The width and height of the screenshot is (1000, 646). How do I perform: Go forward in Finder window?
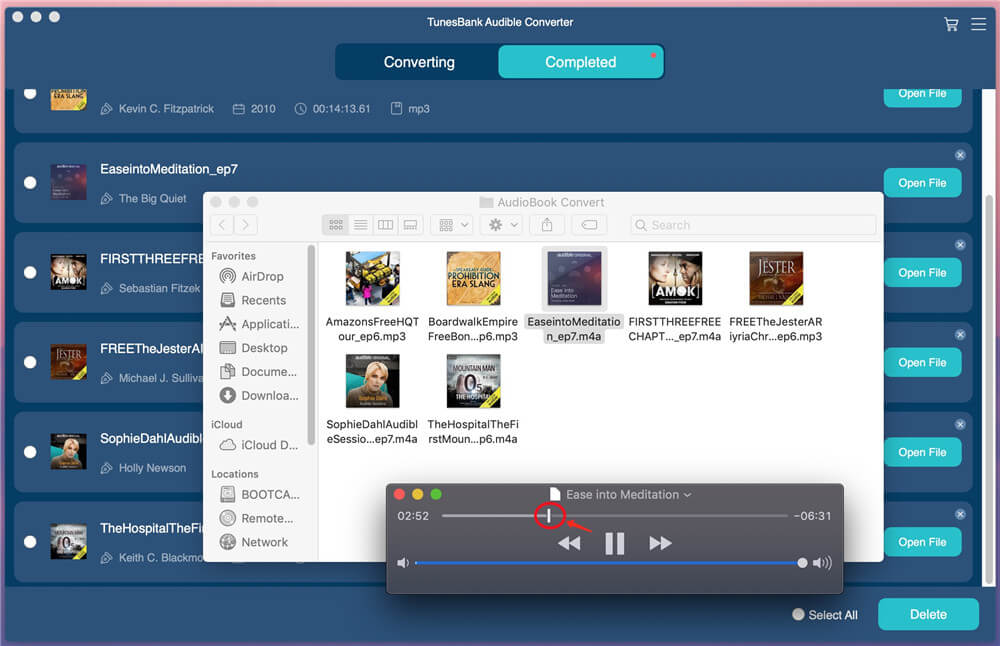(x=246, y=224)
